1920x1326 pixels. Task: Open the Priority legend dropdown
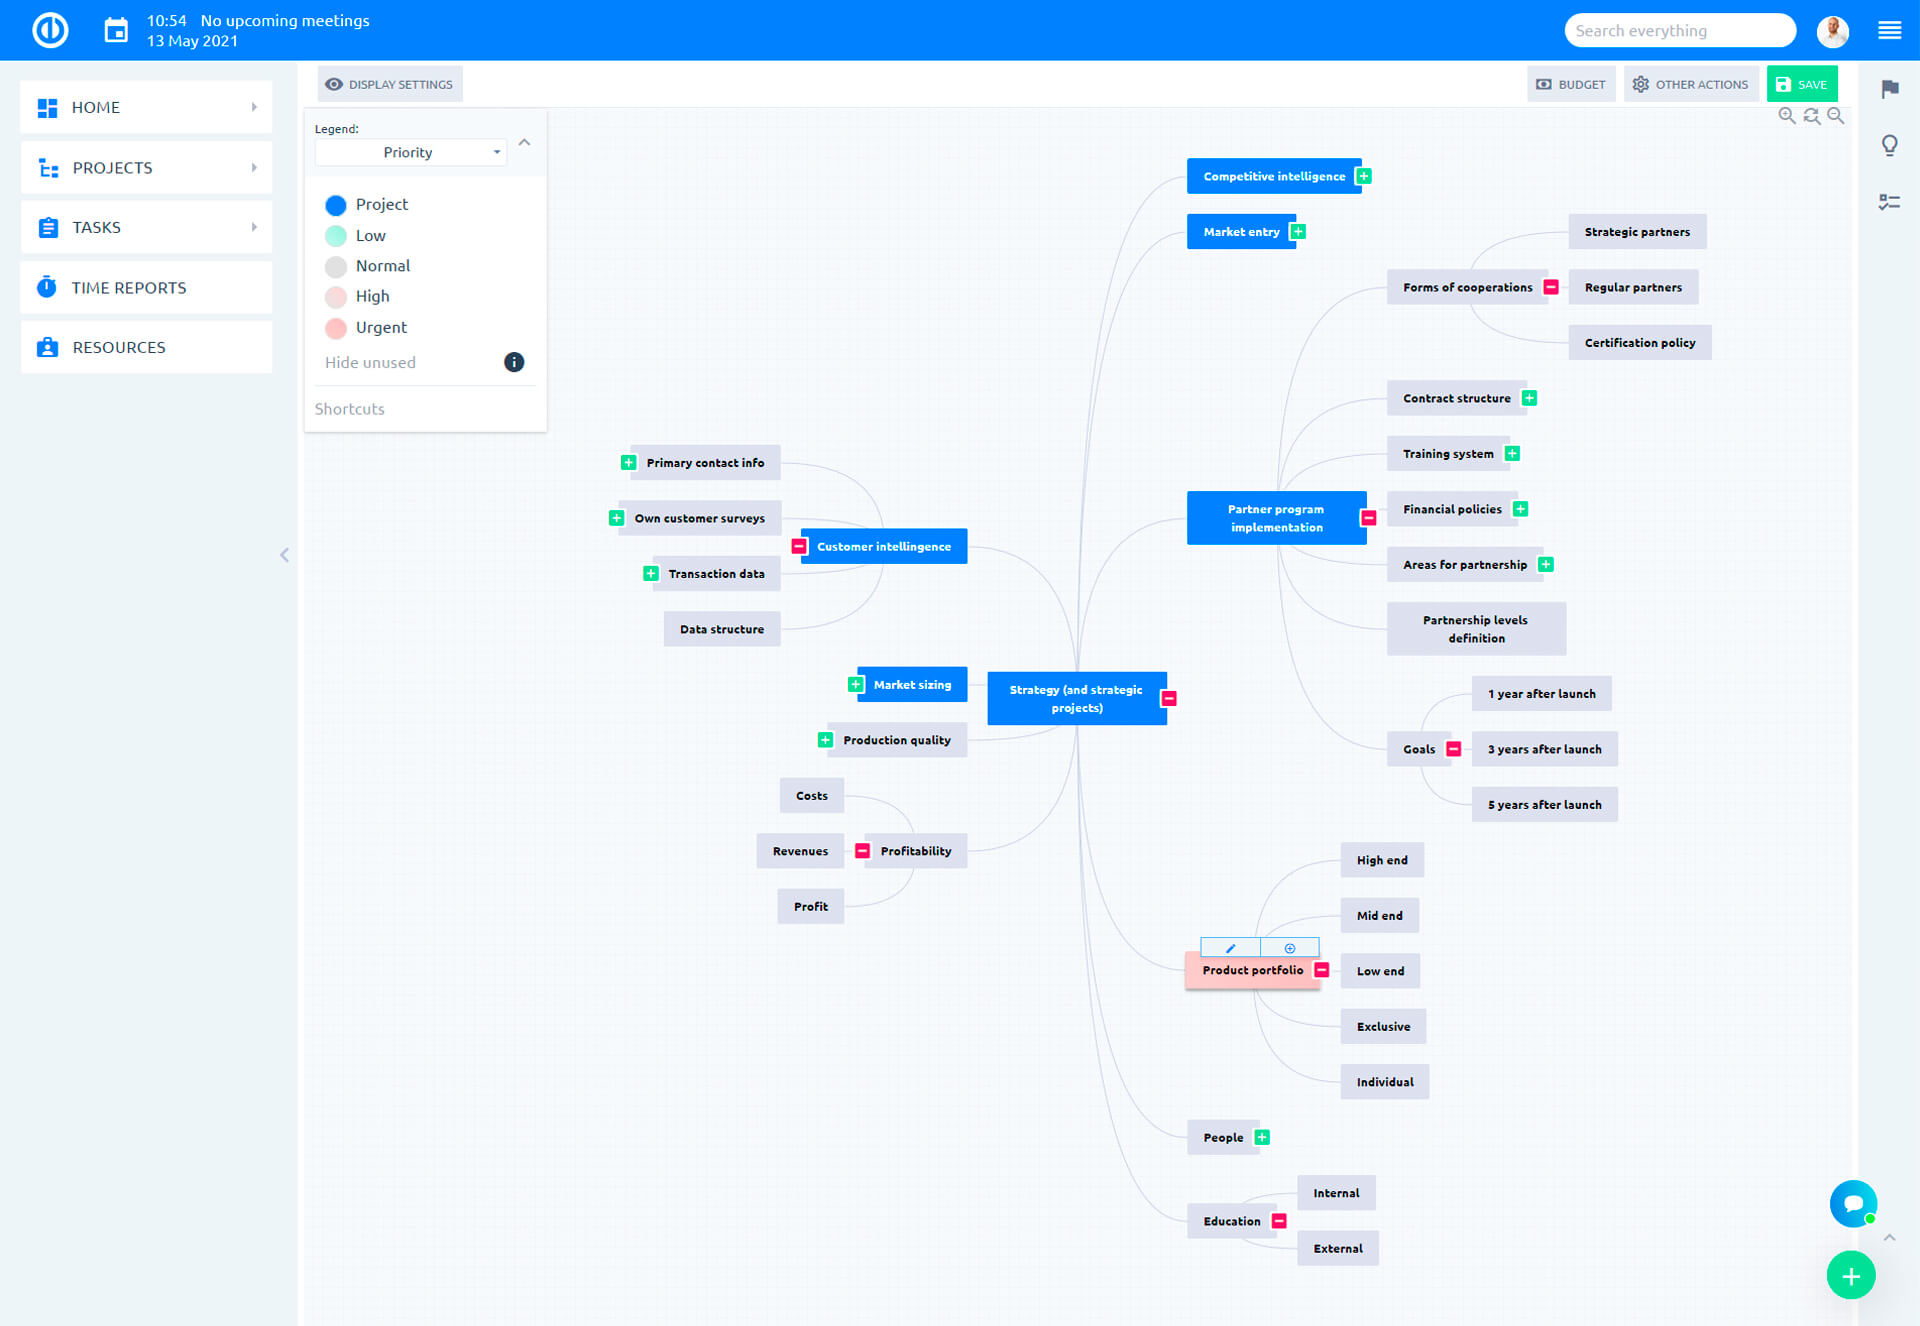pyautogui.click(x=410, y=152)
